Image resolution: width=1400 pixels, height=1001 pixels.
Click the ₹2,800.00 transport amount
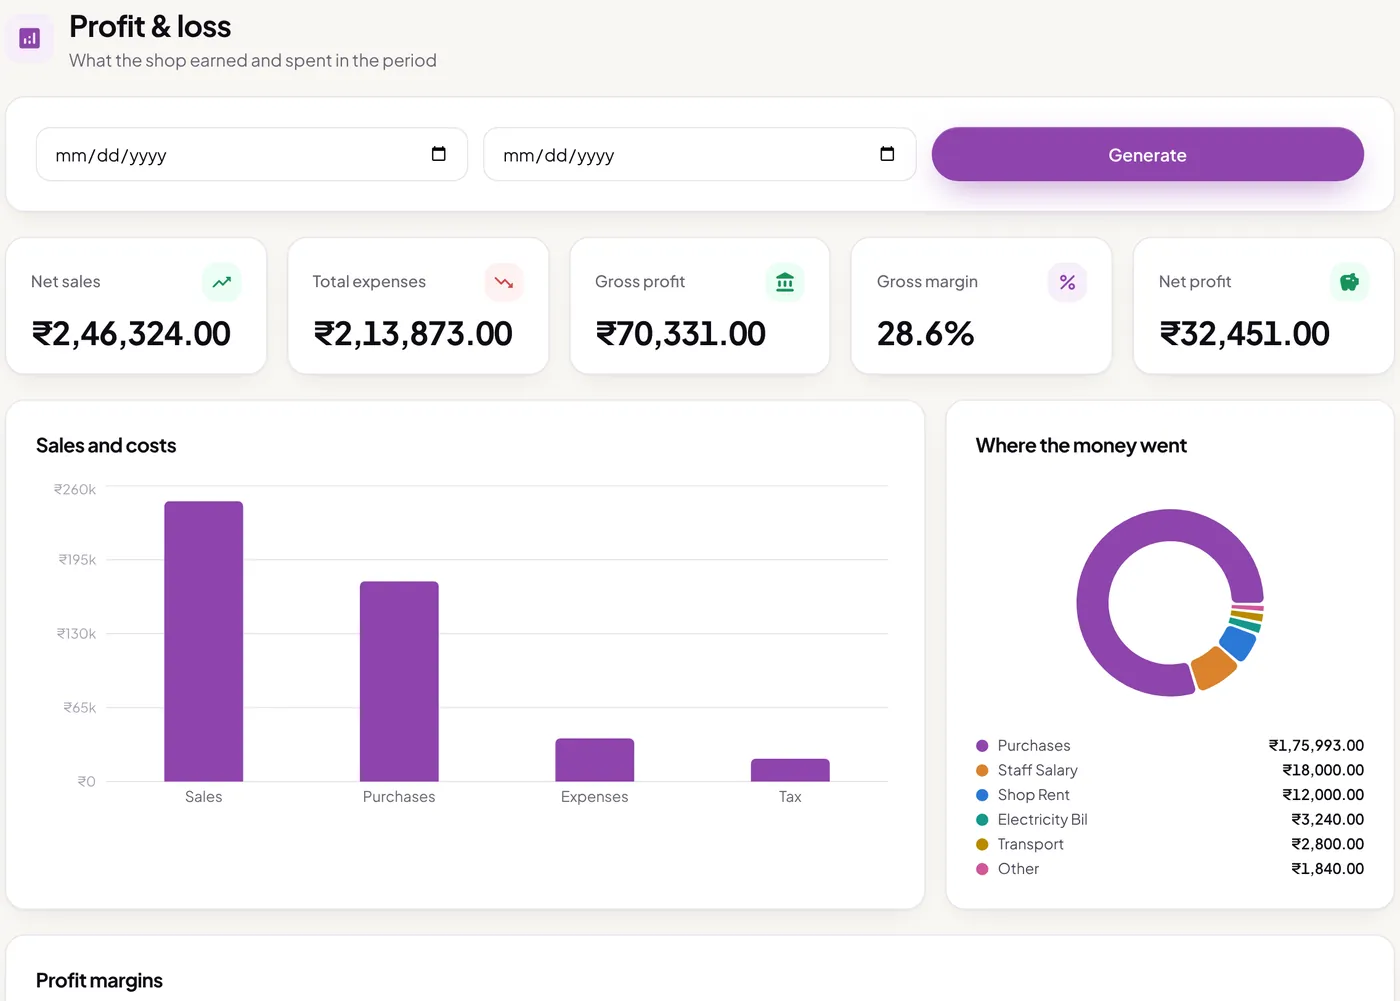point(1327,844)
